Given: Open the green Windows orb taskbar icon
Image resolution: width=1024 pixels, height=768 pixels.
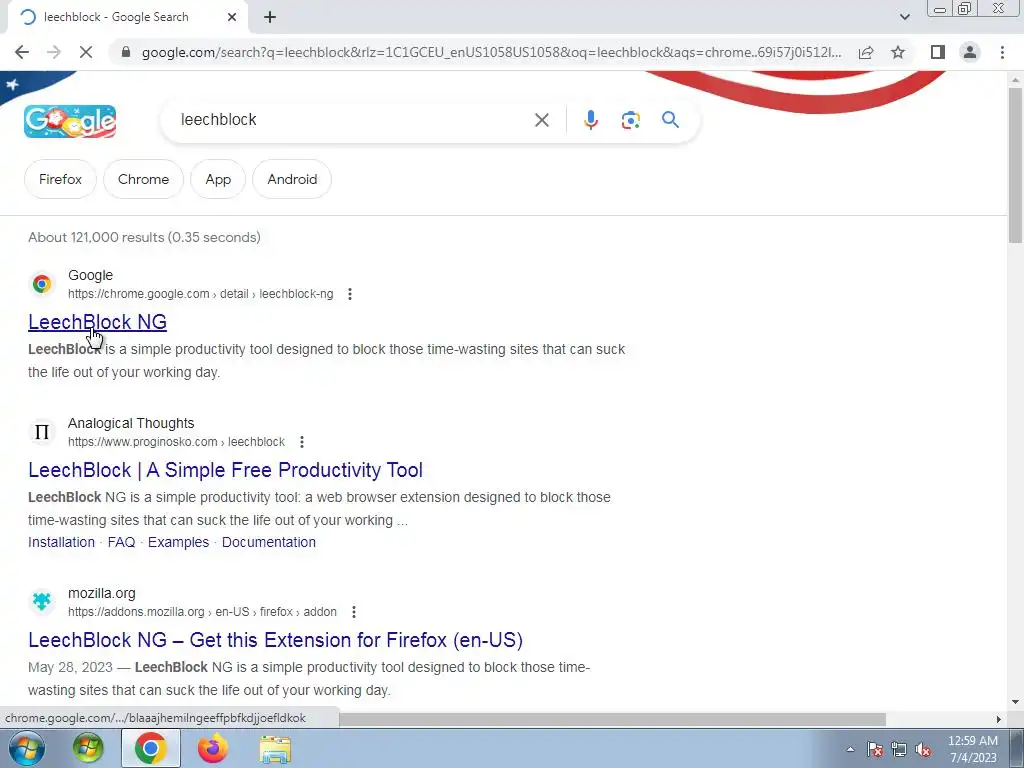Looking at the screenshot, I should point(88,748).
